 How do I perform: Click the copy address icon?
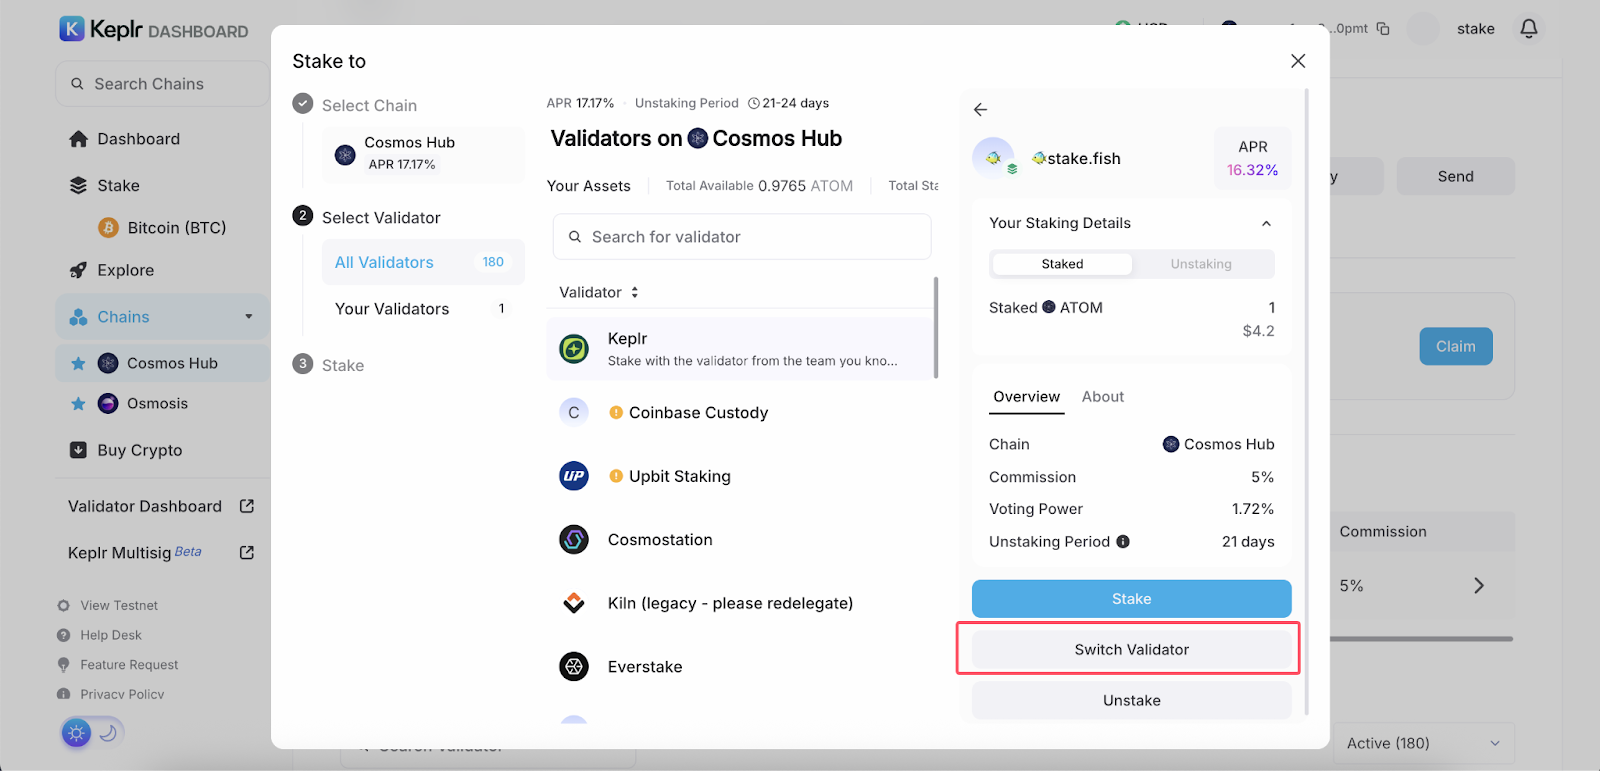1383,29
